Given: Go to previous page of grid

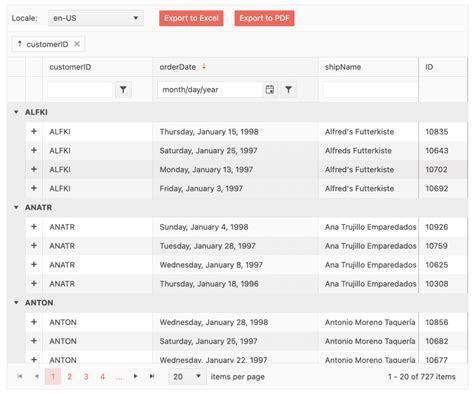Looking at the screenshot, I should 37,376.
